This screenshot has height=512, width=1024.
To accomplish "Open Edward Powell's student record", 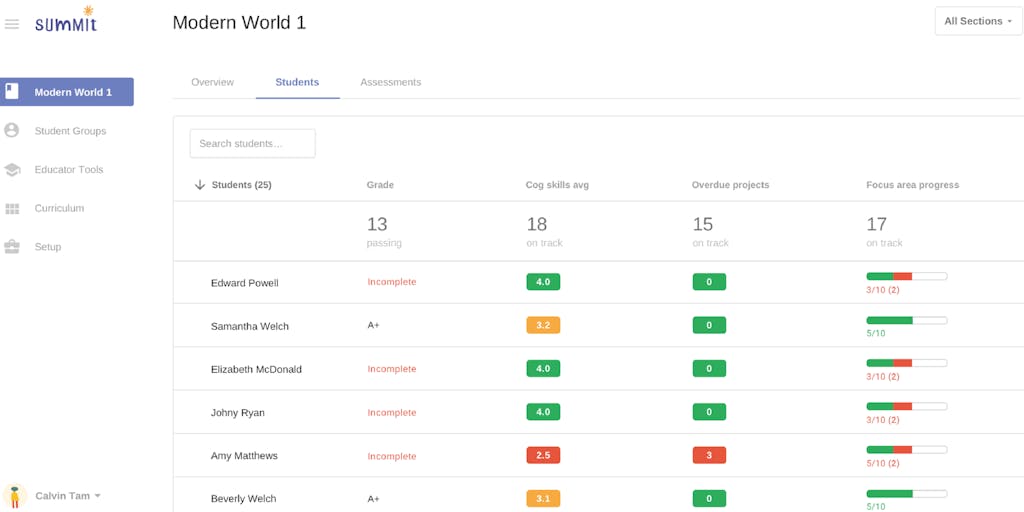I will (244, 283).
